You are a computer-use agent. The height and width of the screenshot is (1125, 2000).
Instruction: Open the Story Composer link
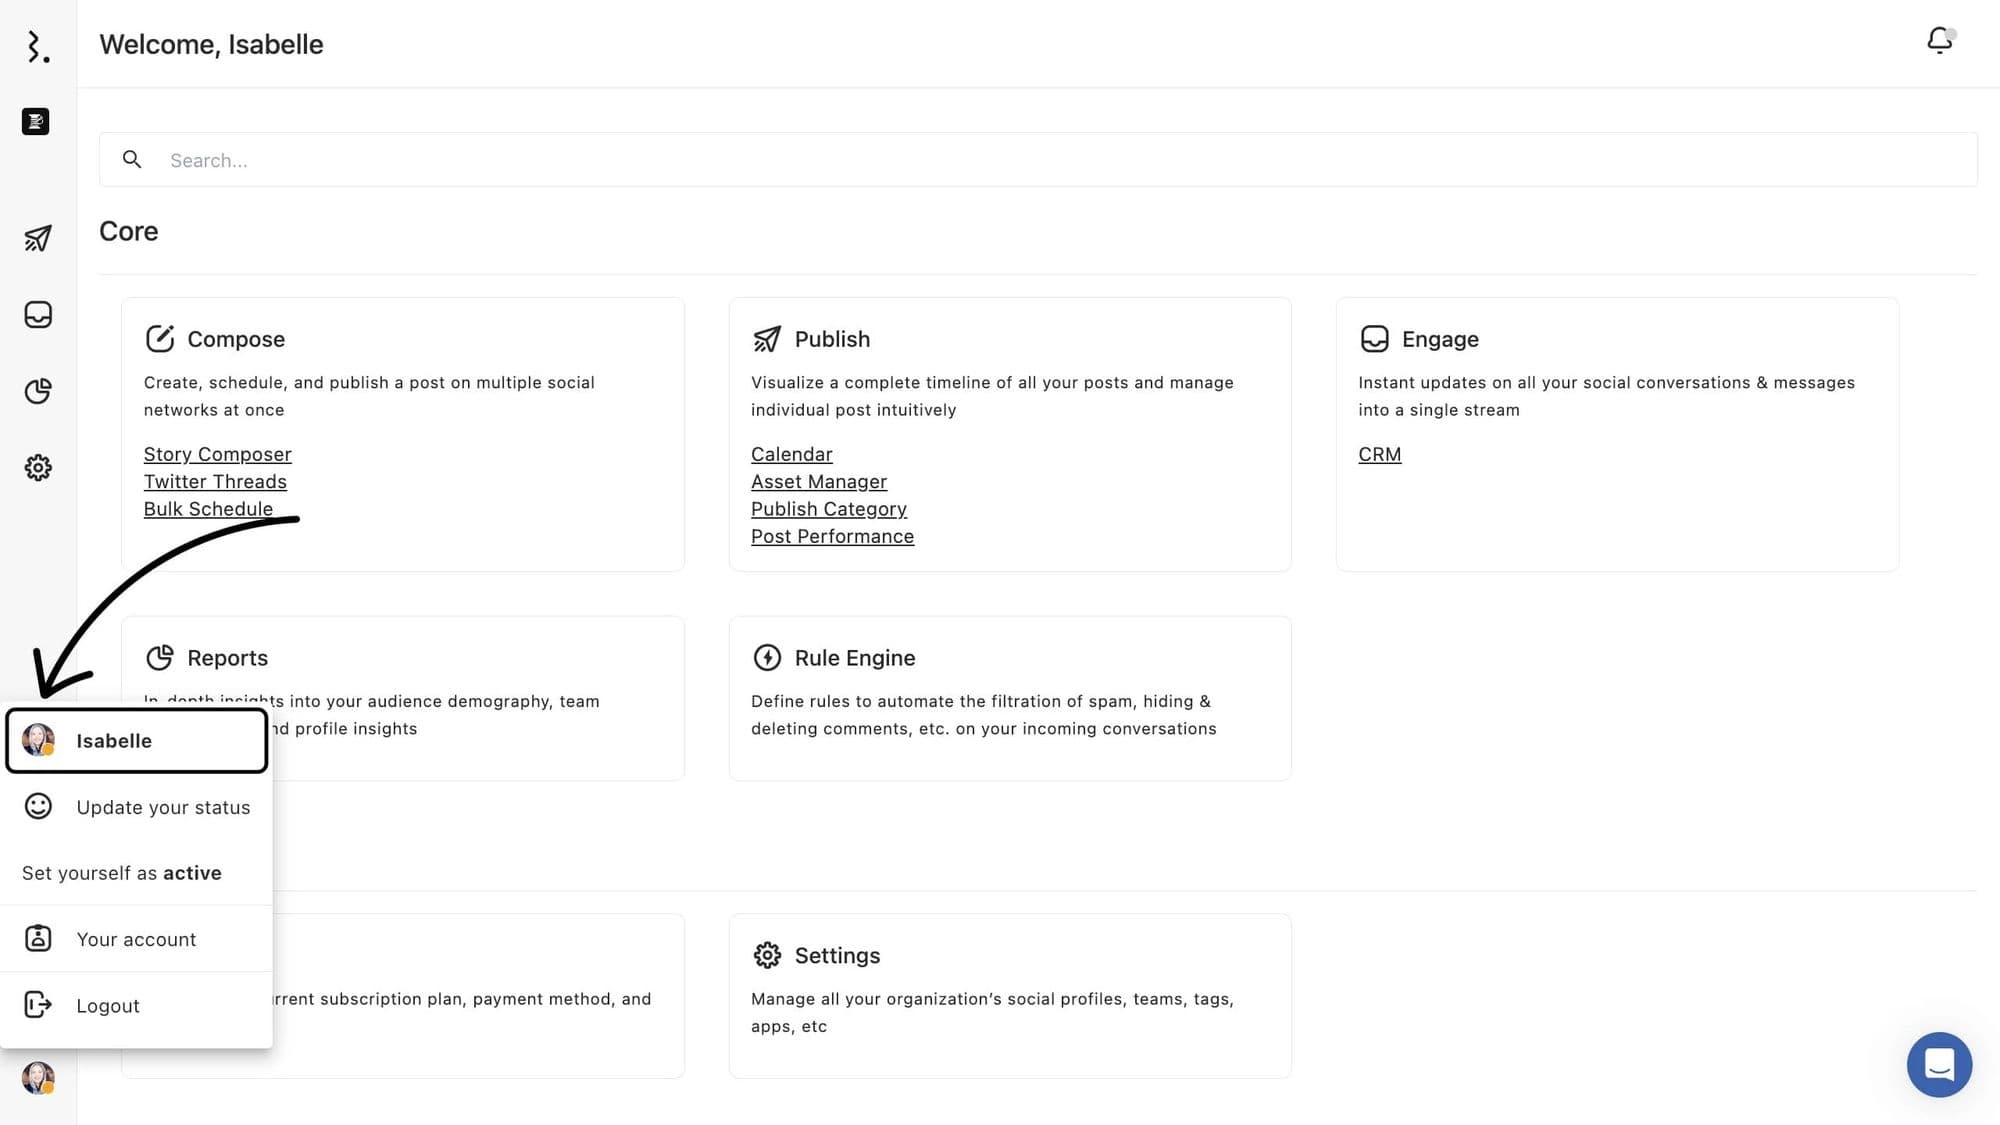click(x=217, y=453)
